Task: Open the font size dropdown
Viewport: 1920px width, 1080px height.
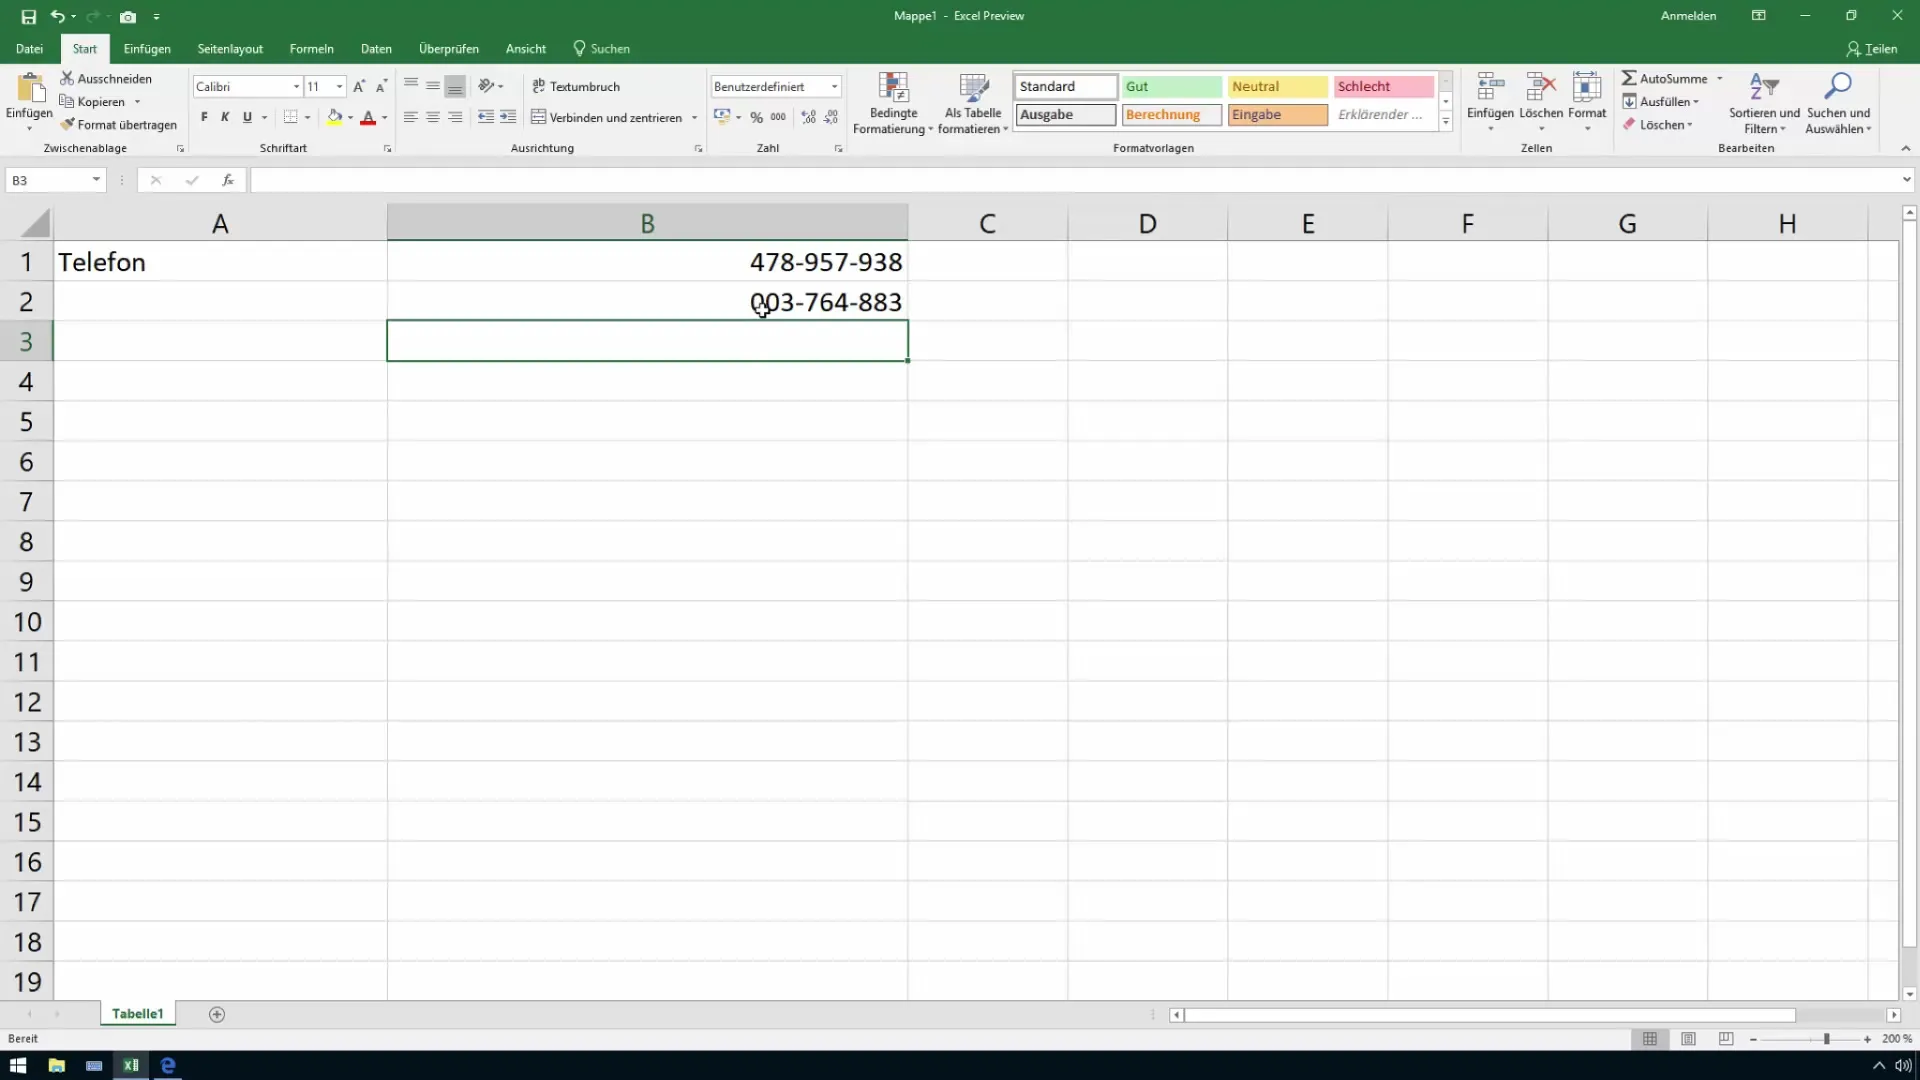Action: pos(340,87)
